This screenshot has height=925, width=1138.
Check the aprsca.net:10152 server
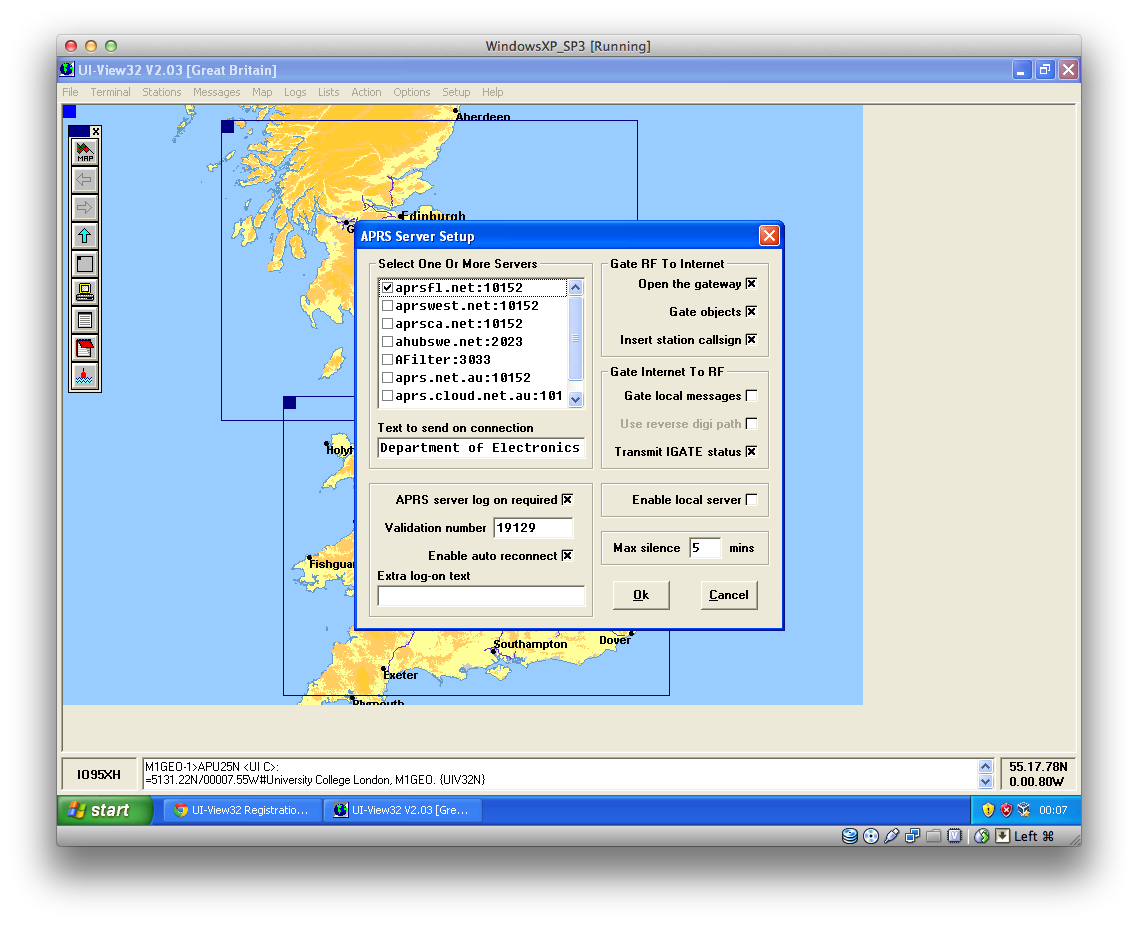click(388, 324)
